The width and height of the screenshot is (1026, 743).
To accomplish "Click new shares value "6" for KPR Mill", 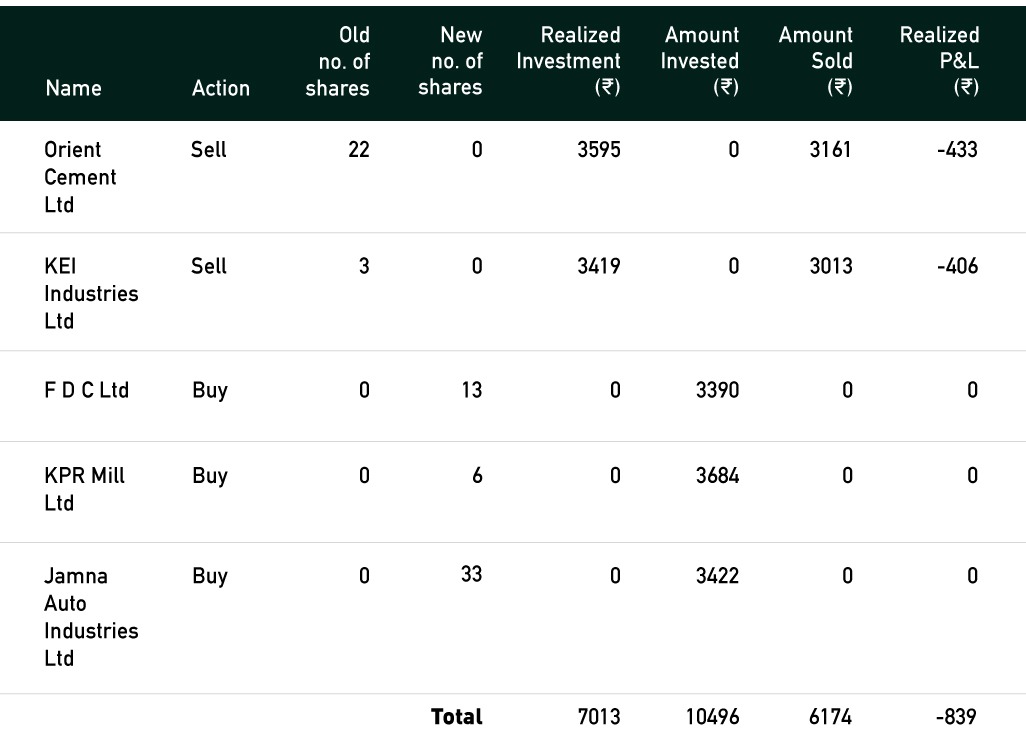I will pyautogui.click(x=477, y=475).
